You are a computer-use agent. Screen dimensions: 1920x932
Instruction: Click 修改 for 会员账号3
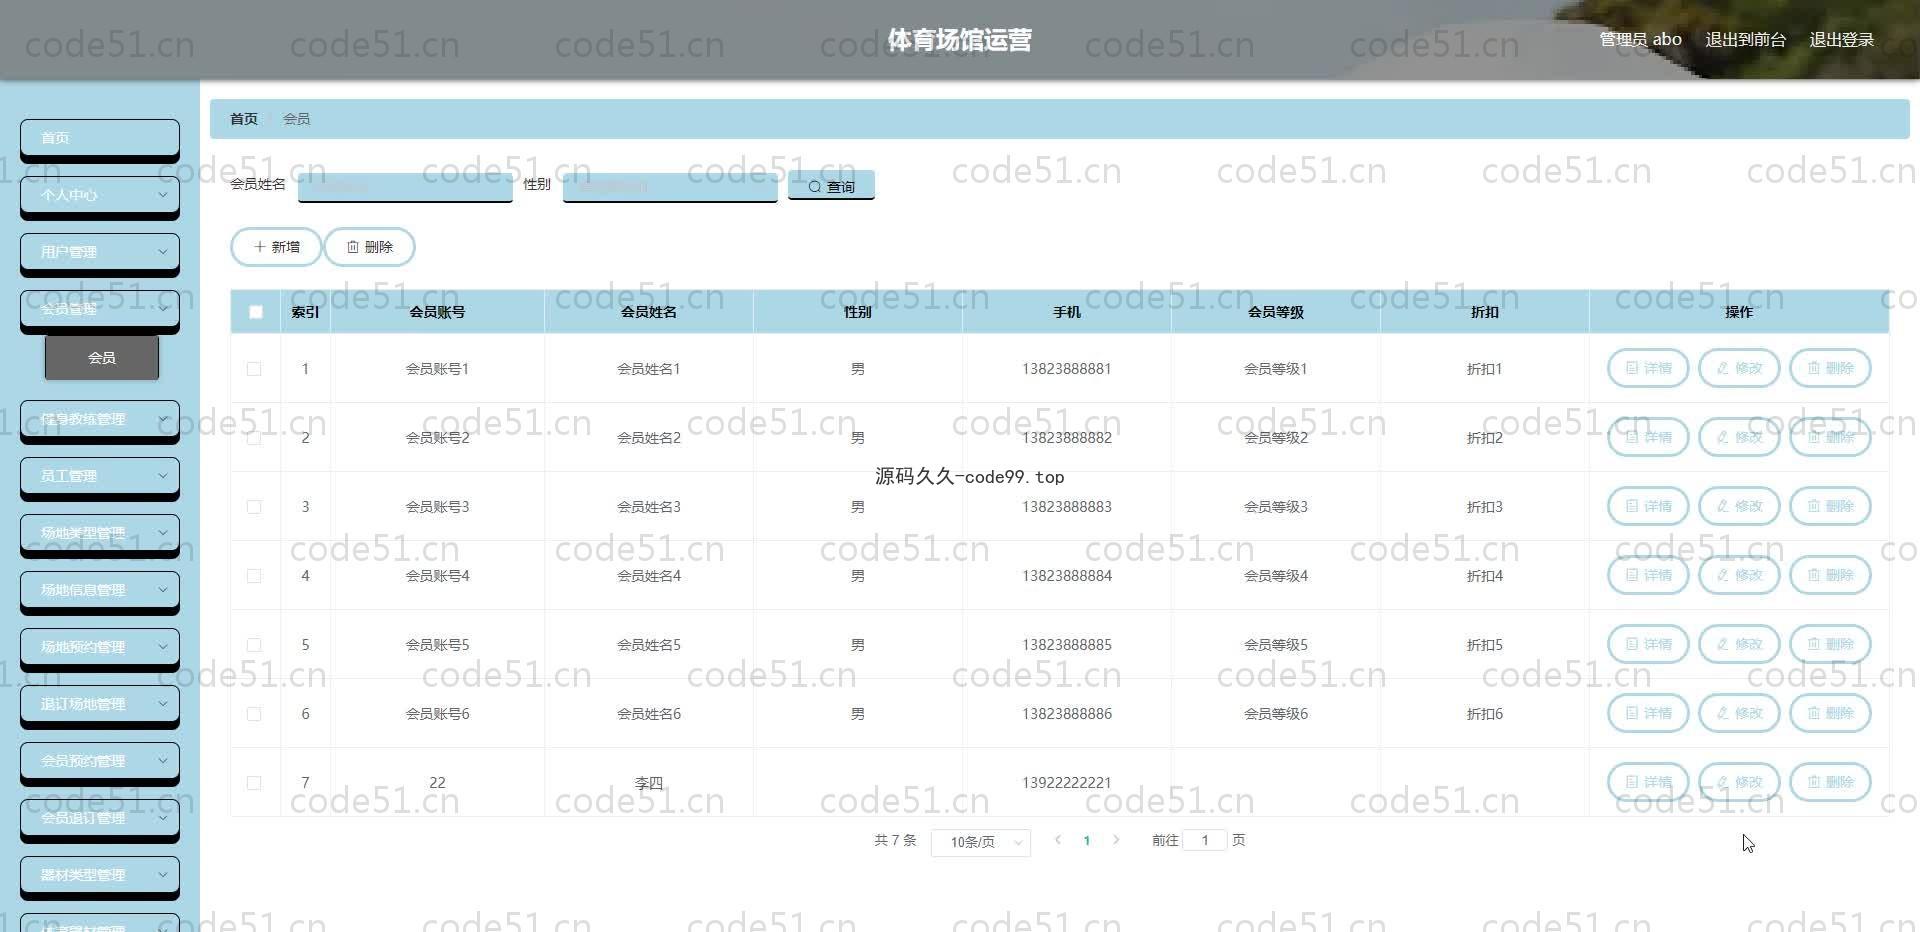[1739, 506]
